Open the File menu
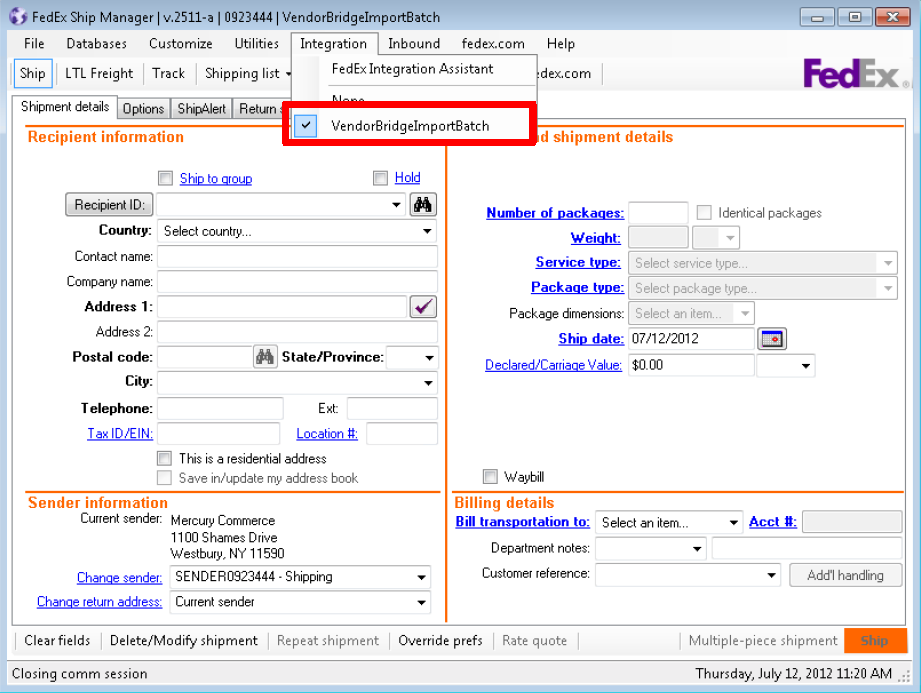Viewport: 921px width, 693px height. pos(34,43)
